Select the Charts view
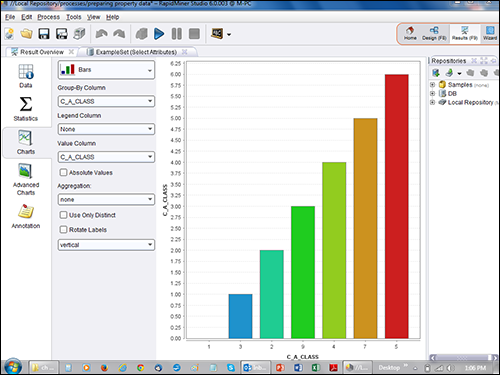The height and width of the screenshot is (375, 500). 26,142
